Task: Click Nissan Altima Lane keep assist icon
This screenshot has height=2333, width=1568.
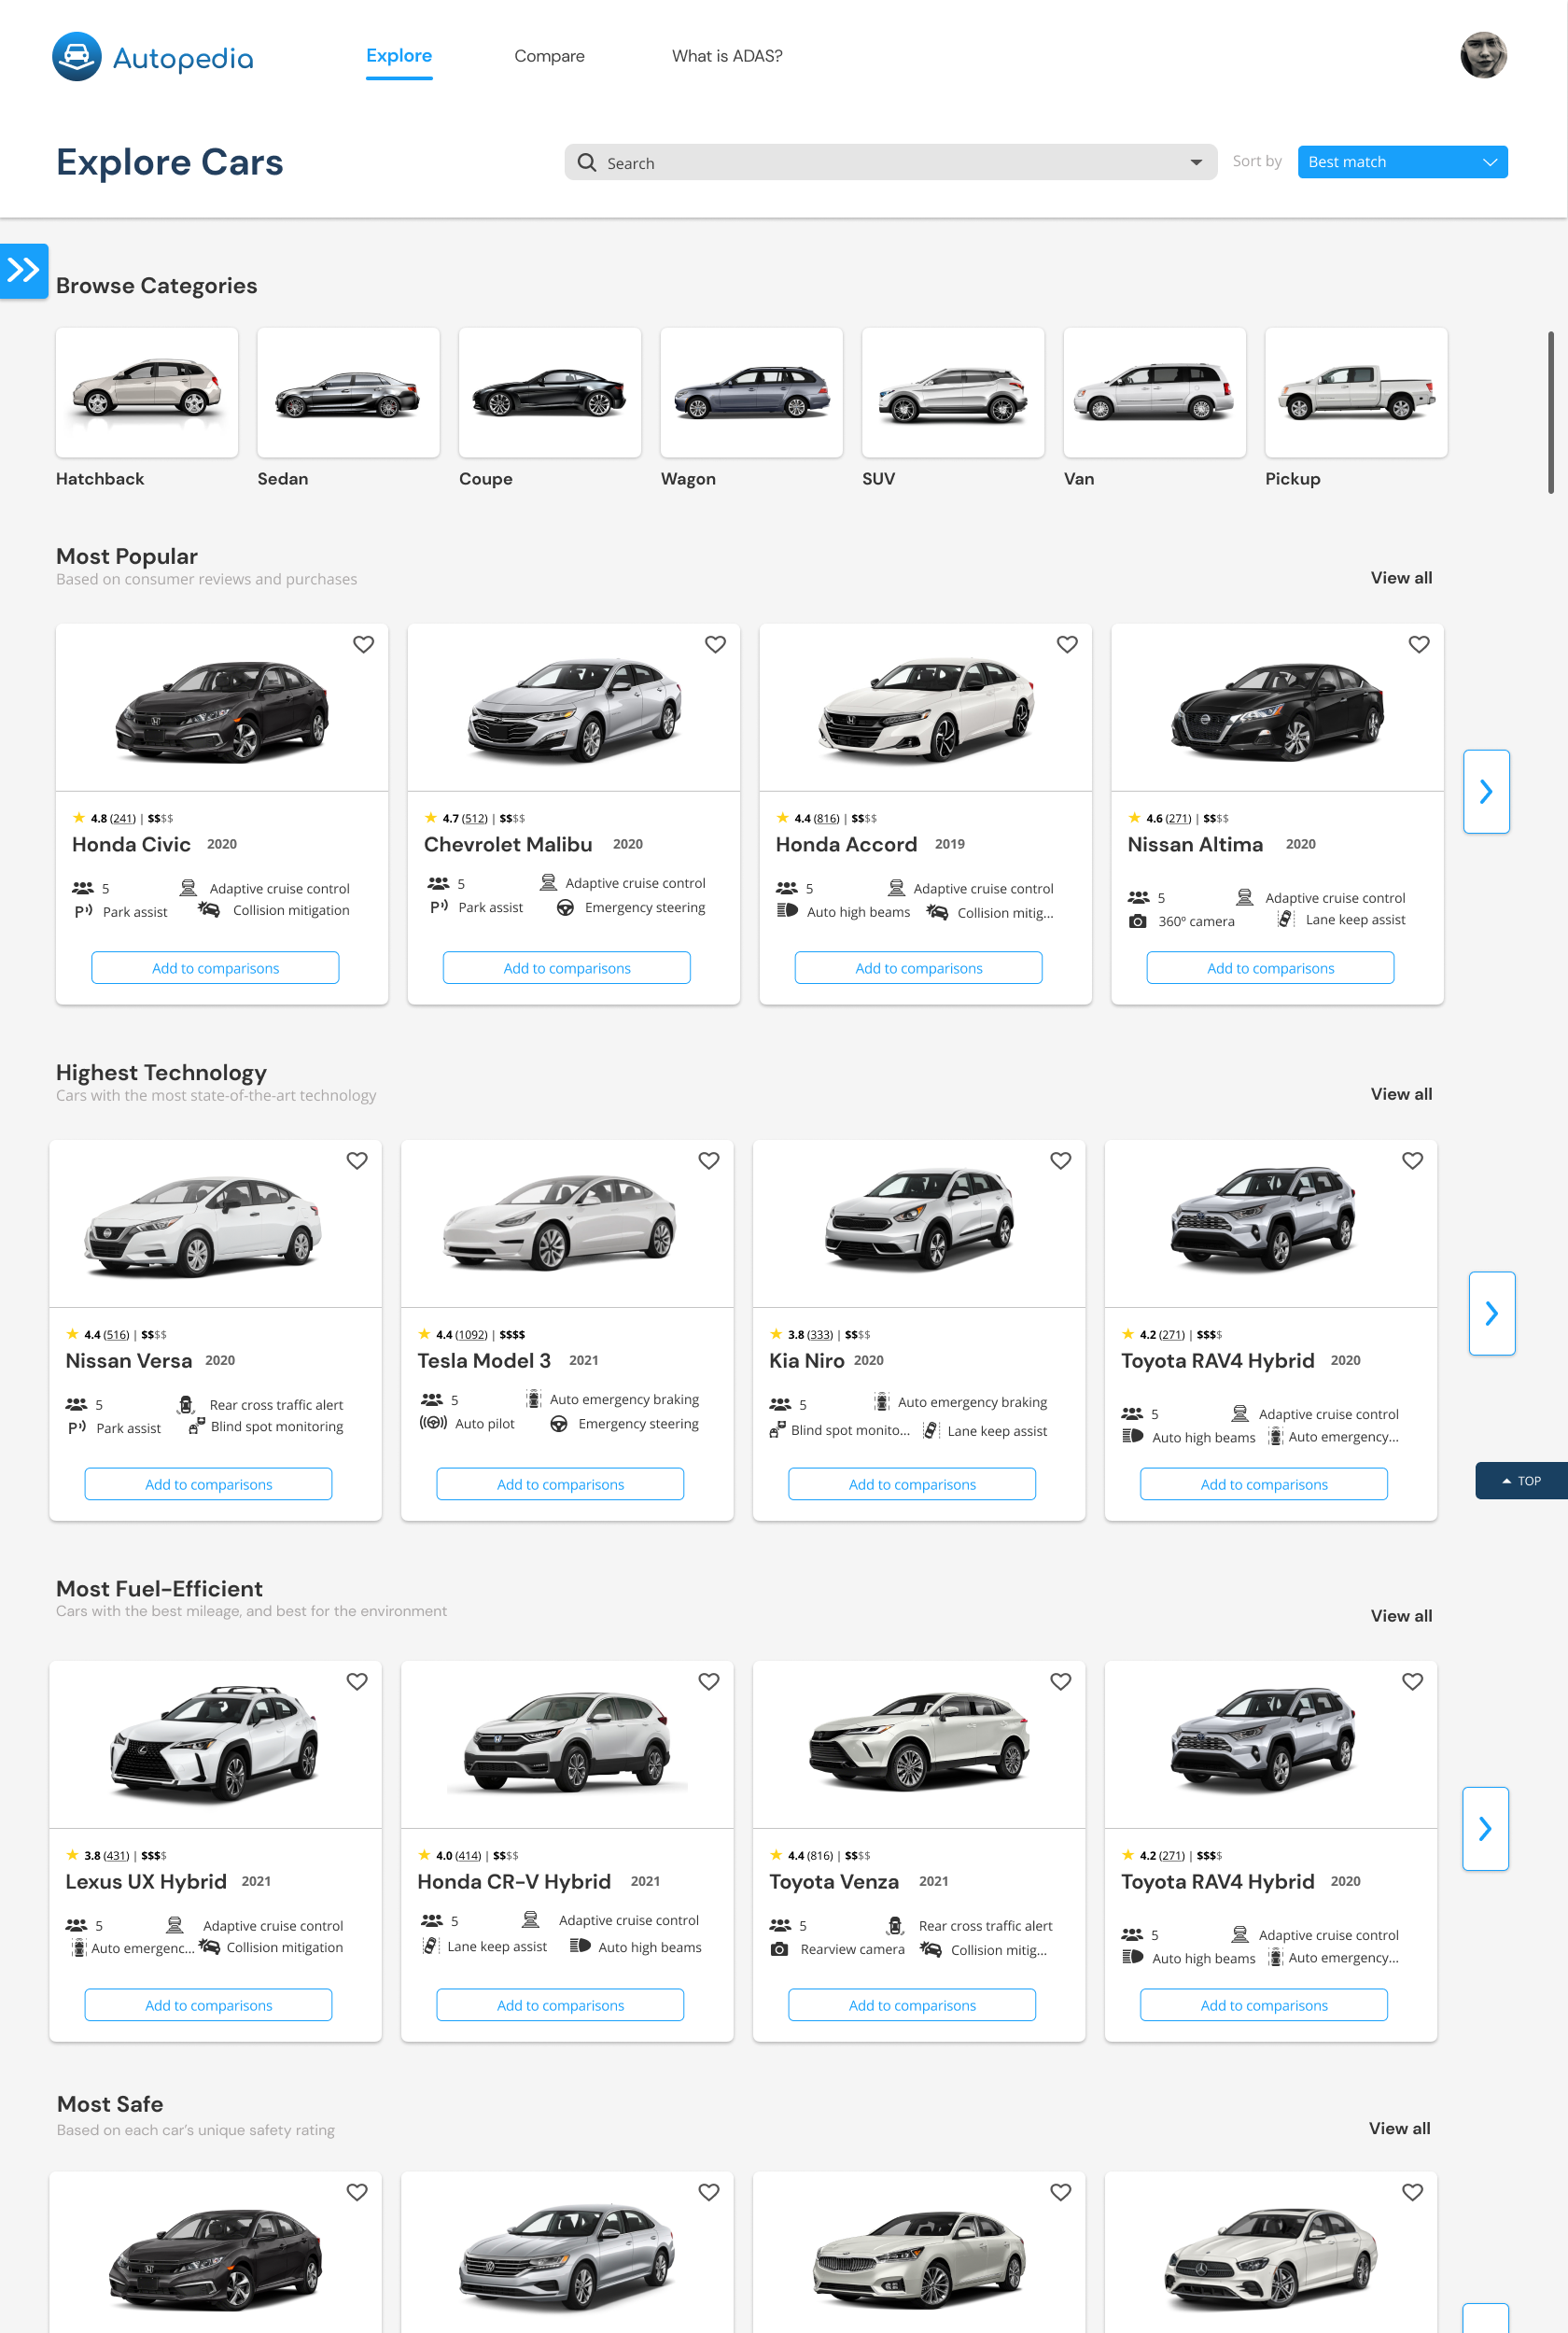Action: pos(1286,919)
